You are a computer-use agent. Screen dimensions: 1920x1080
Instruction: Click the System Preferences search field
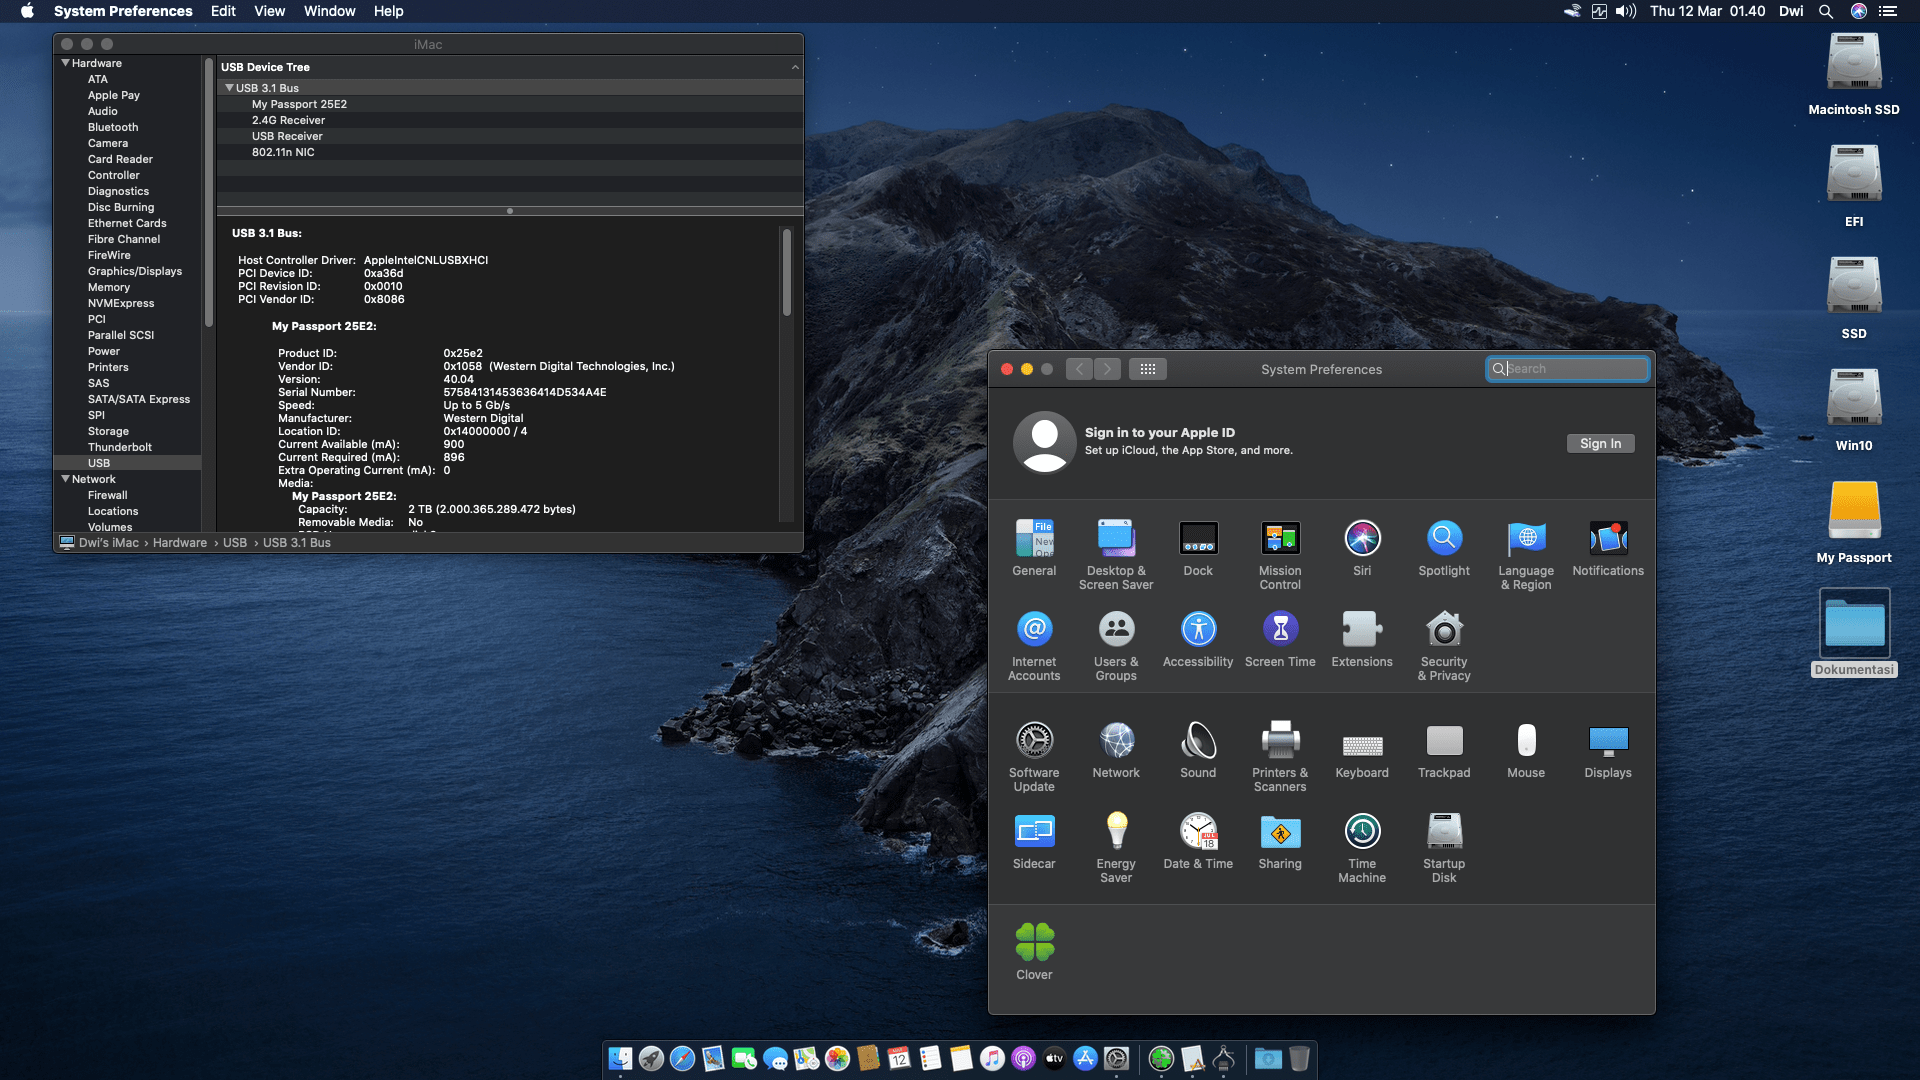(x=1566, y=368)
